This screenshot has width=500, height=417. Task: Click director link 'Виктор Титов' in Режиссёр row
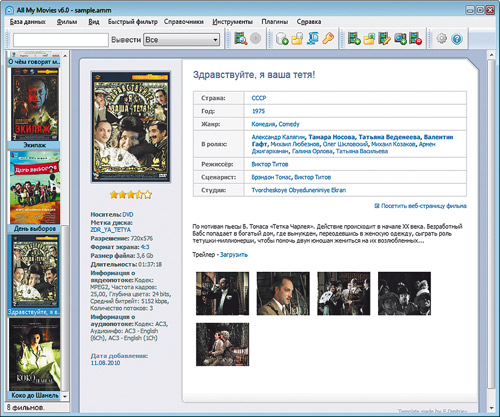(x=270, y=164)
